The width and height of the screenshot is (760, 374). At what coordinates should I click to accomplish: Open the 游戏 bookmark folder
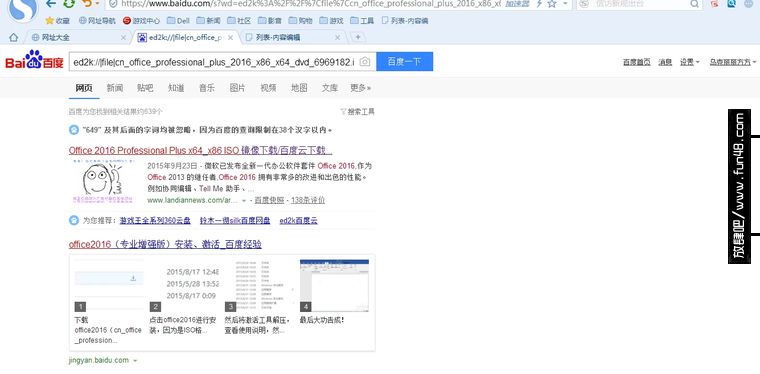click(331, 21)
